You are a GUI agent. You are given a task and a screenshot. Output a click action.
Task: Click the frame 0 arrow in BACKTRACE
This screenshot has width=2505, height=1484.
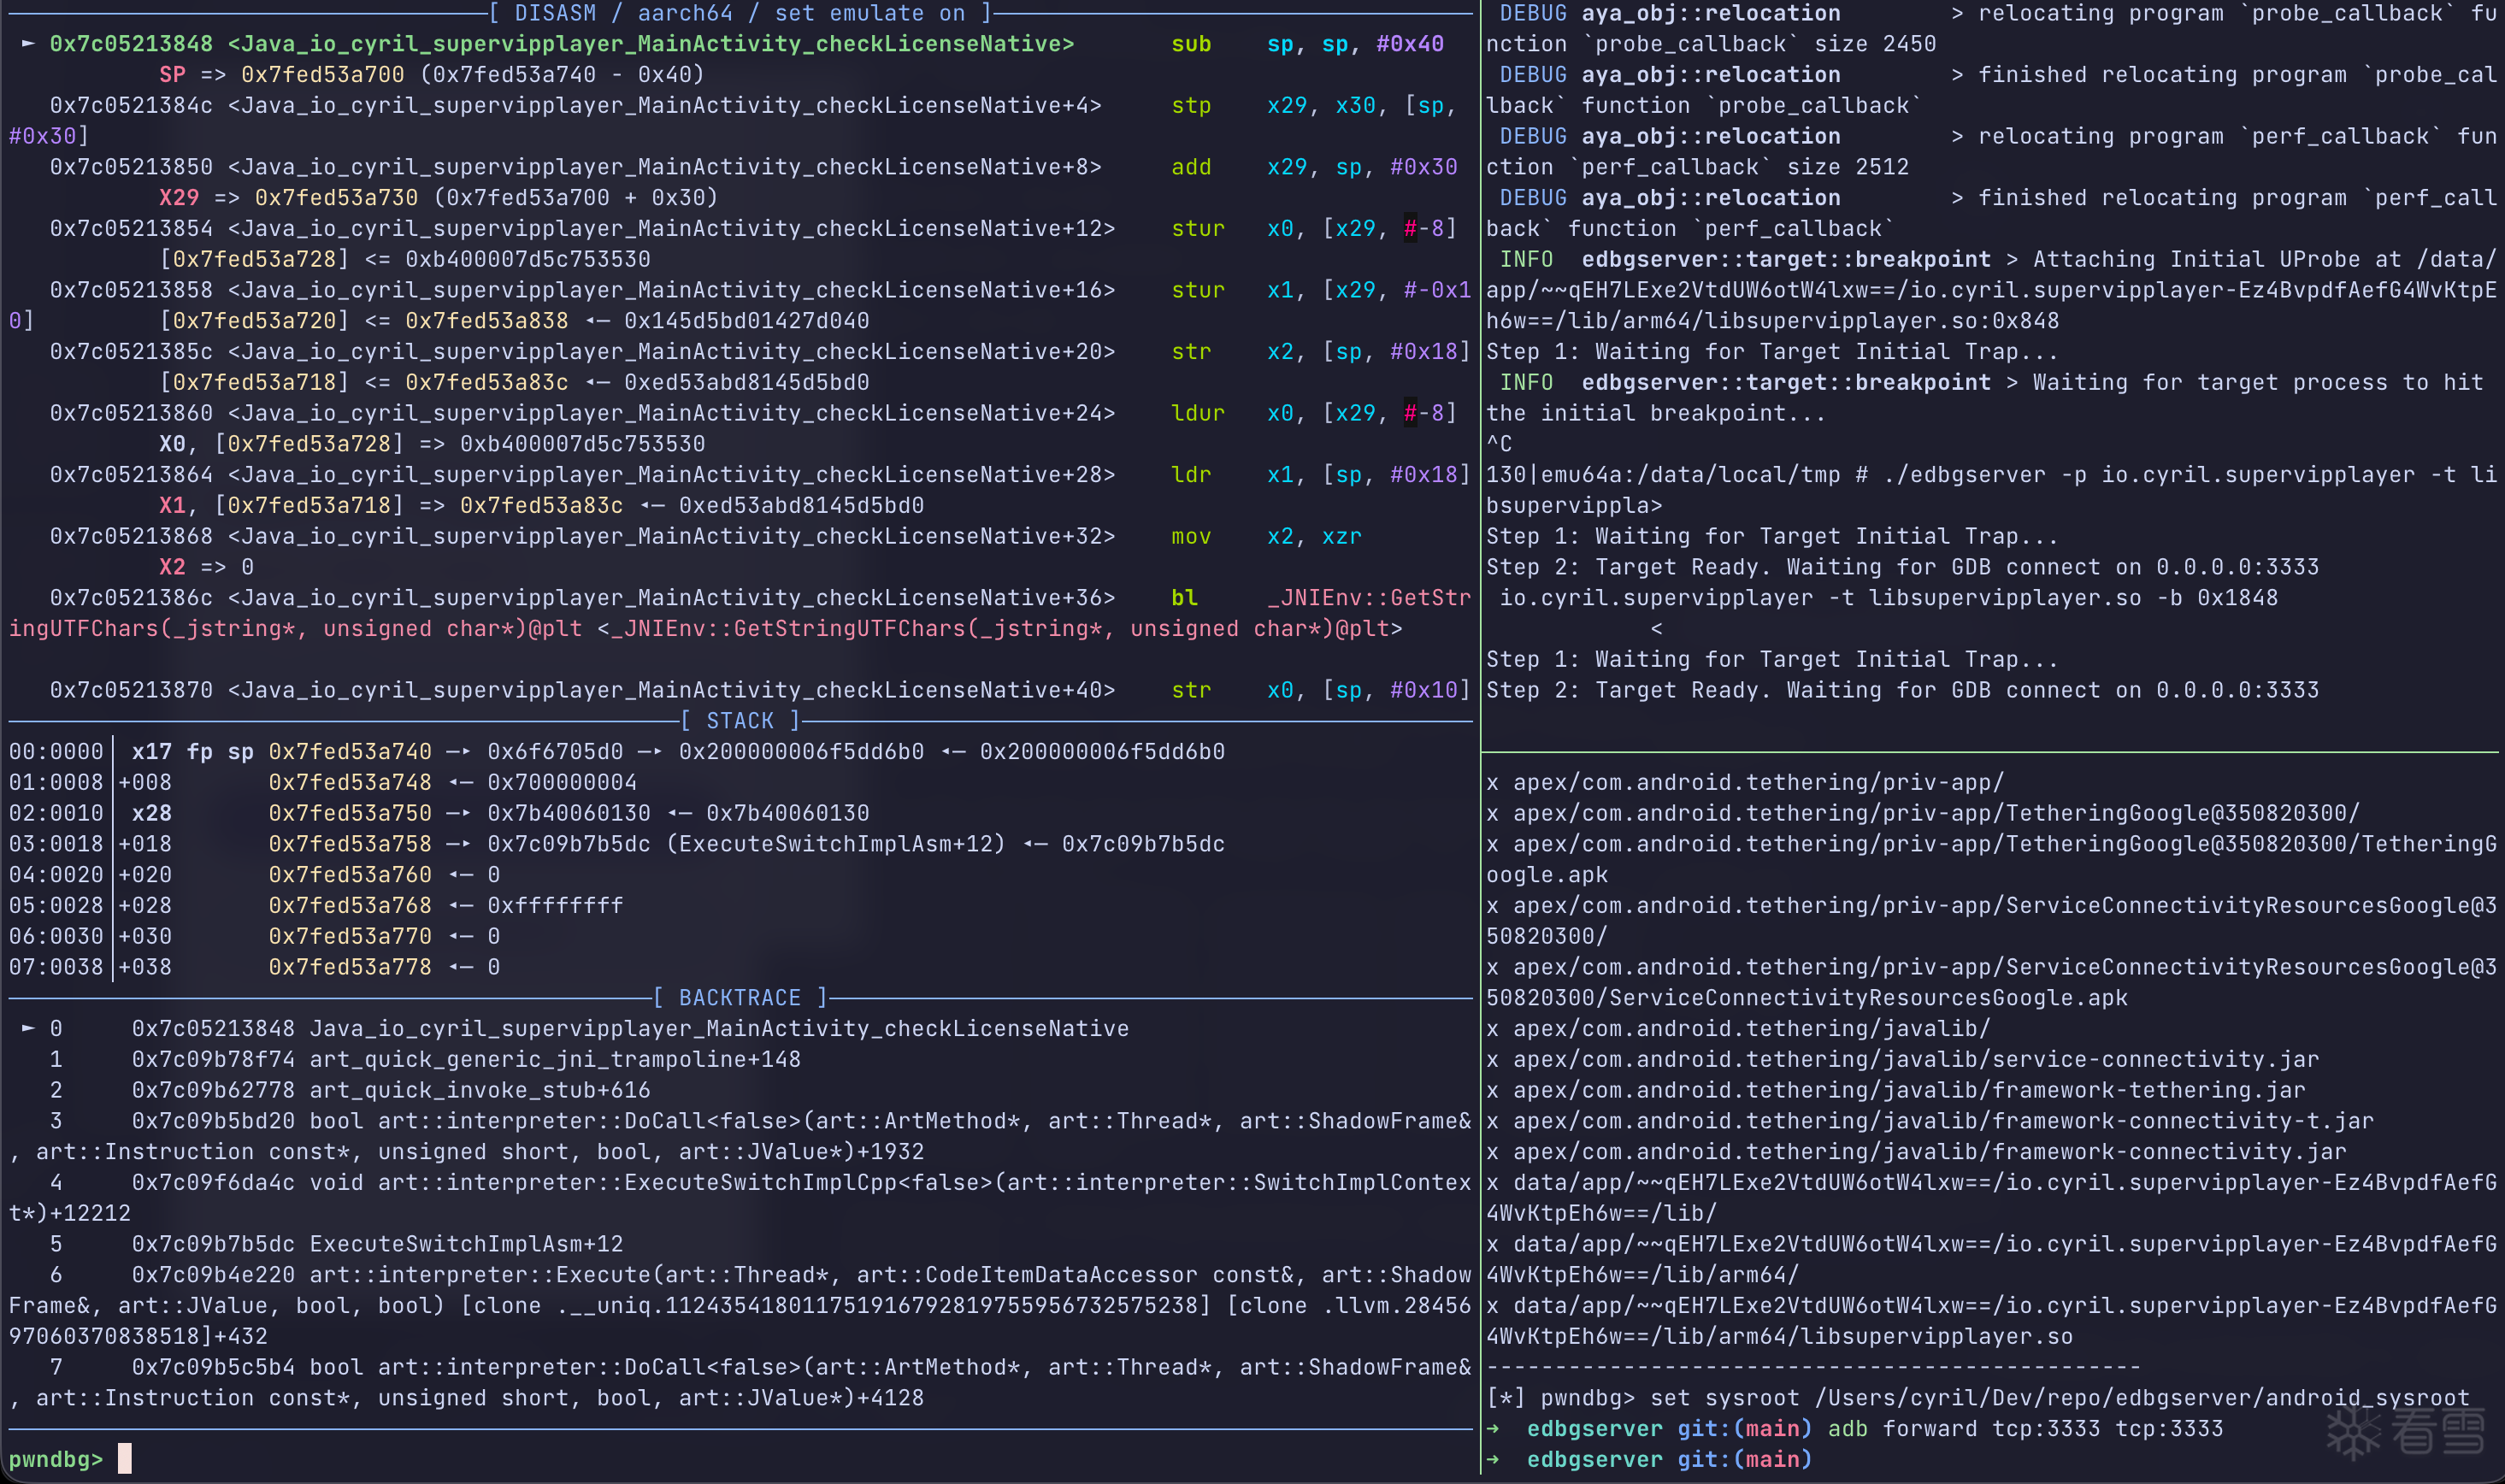(28, 1028)
